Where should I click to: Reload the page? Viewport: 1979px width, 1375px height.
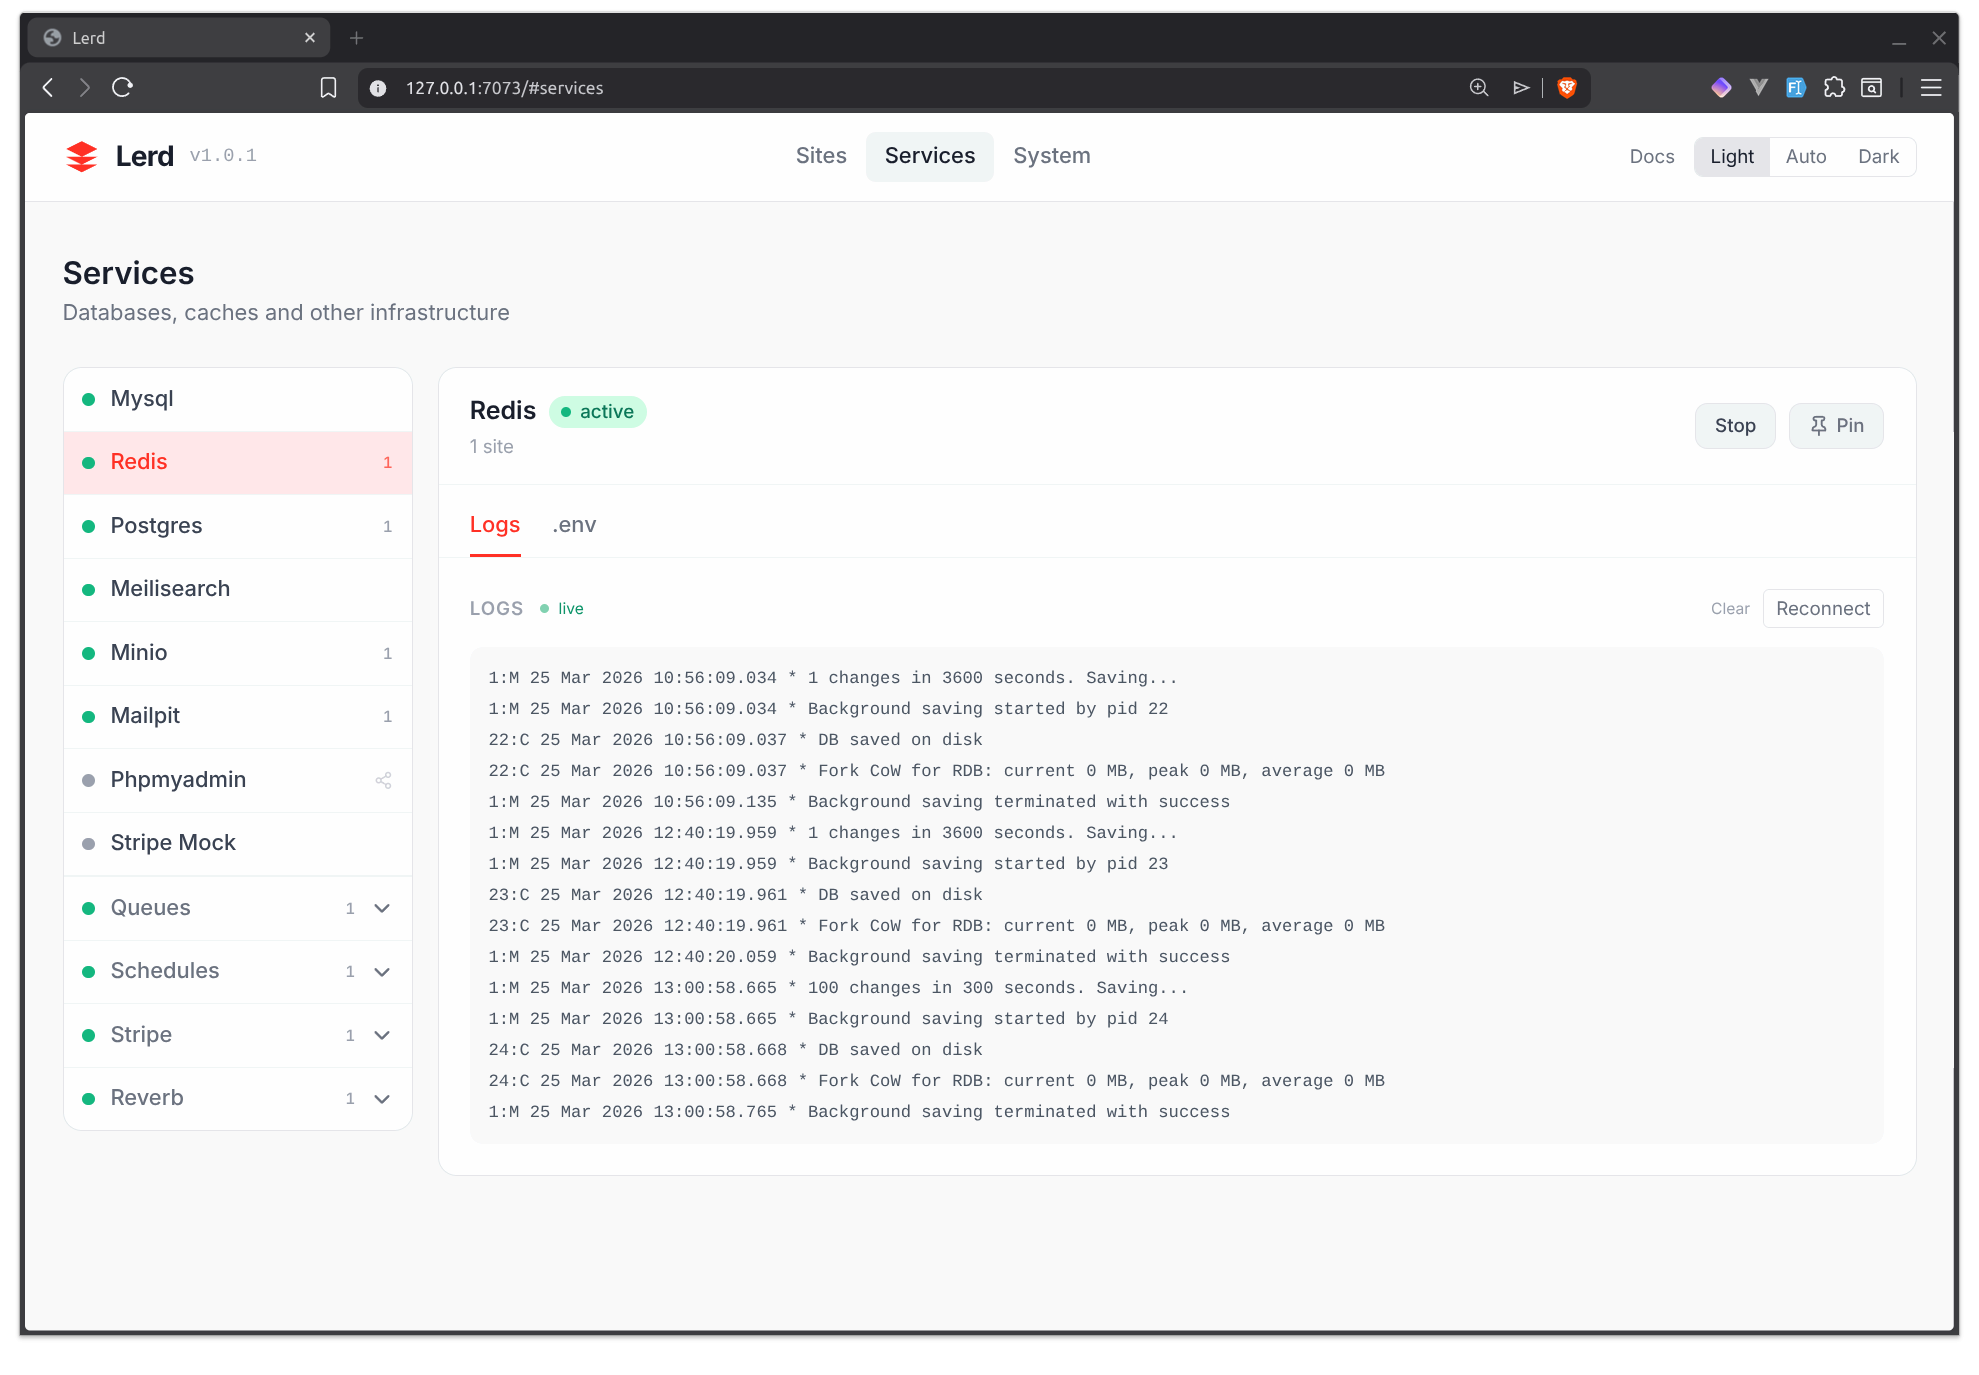122,88
